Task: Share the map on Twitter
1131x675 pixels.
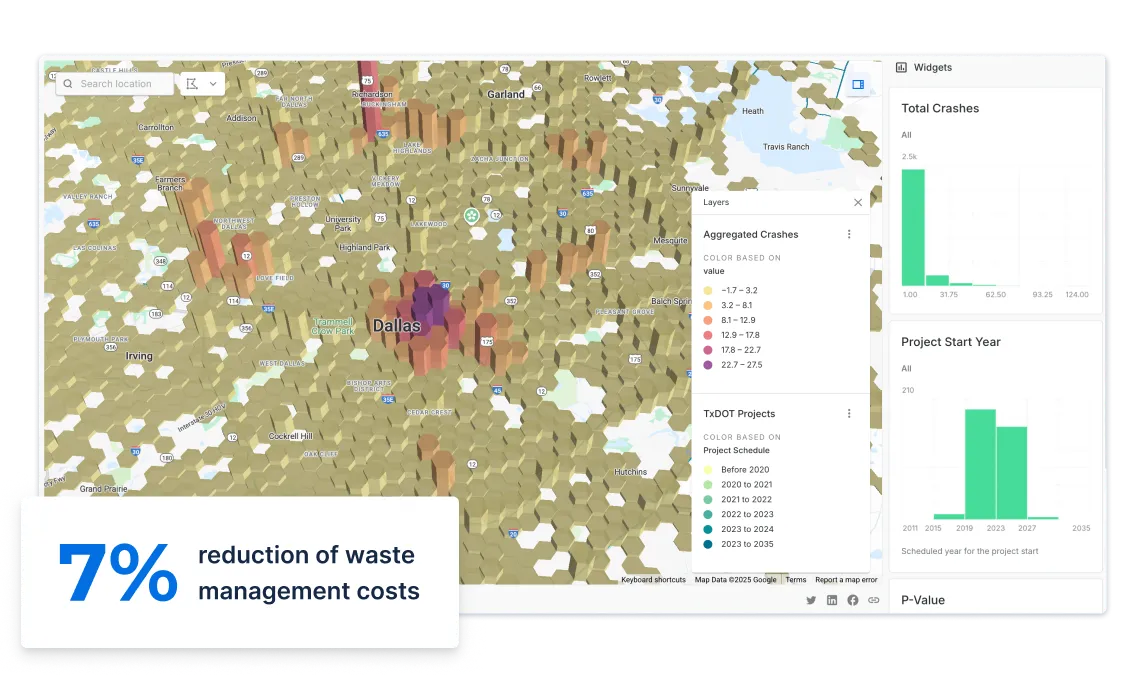Action: 811,600
